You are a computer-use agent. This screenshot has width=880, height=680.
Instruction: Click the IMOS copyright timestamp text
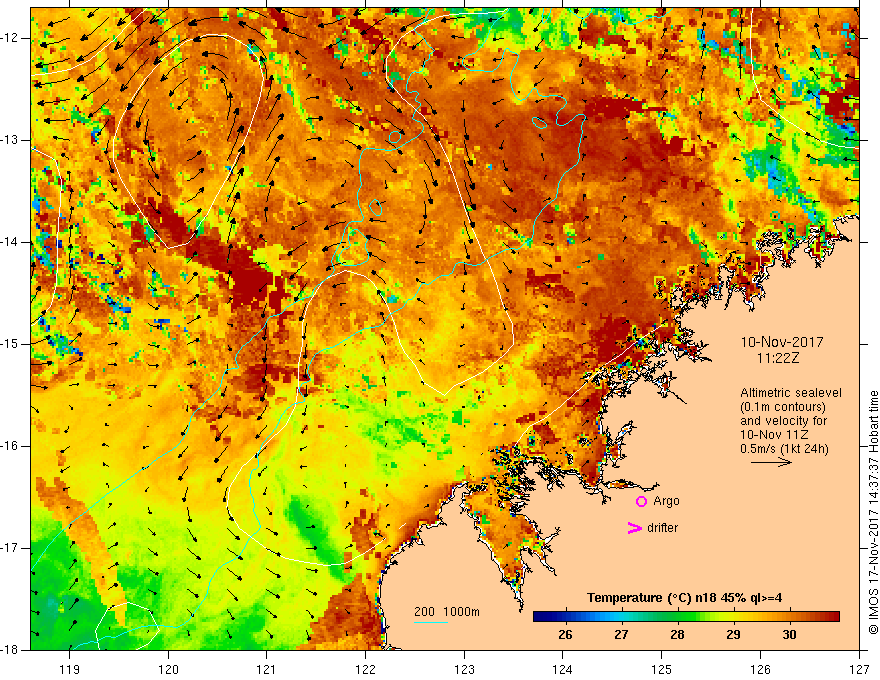tap(873, 513)
